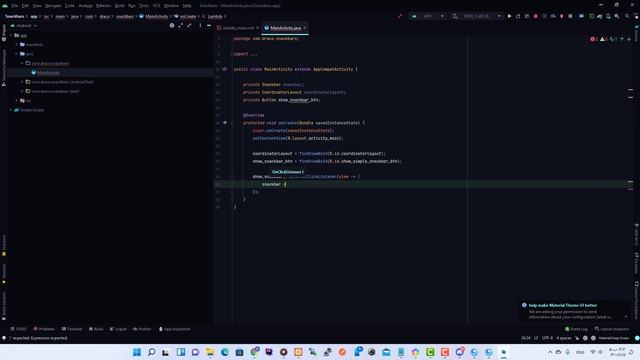Click the gear icon in Project panel header
Screen dimensions: 640x360
point(172,25)
